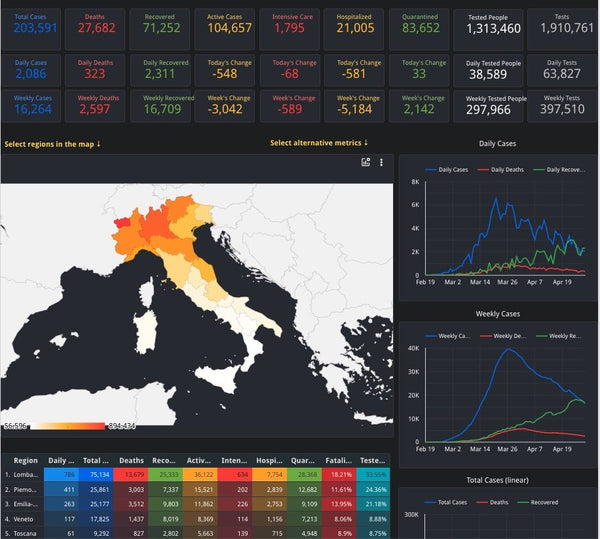This screenshot has width=600, height=539.
Task: Select the Deaths 27,682 scorecard
Action: pos(95,29)
